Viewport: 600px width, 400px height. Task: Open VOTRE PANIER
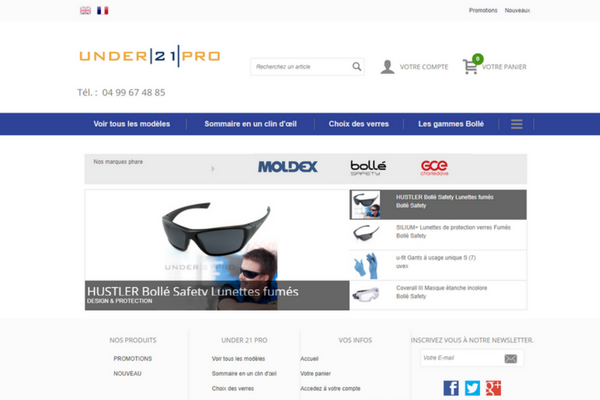pyautogui.click(x=504, y=67)
